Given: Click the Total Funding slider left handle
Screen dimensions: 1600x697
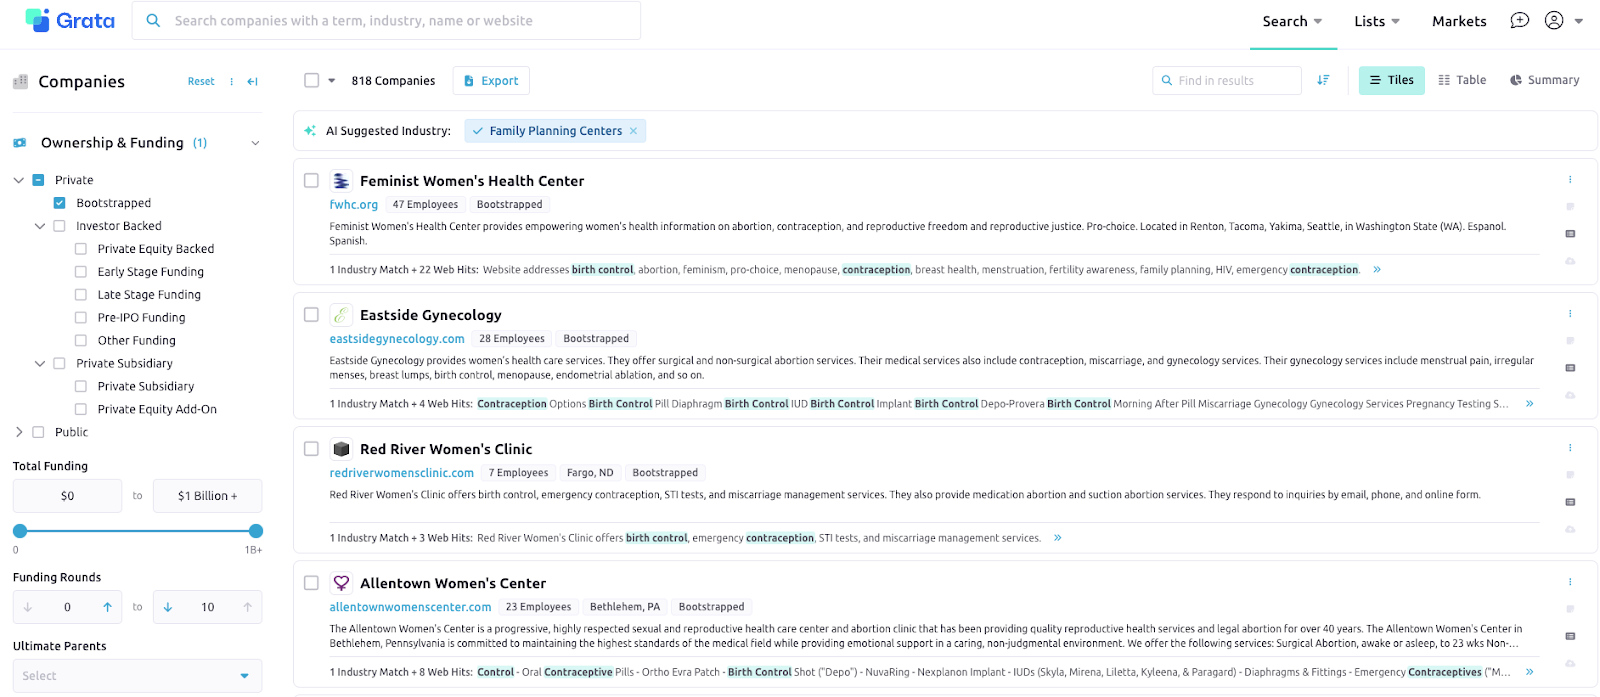Looking at the screenshot, I should [20, 531].
